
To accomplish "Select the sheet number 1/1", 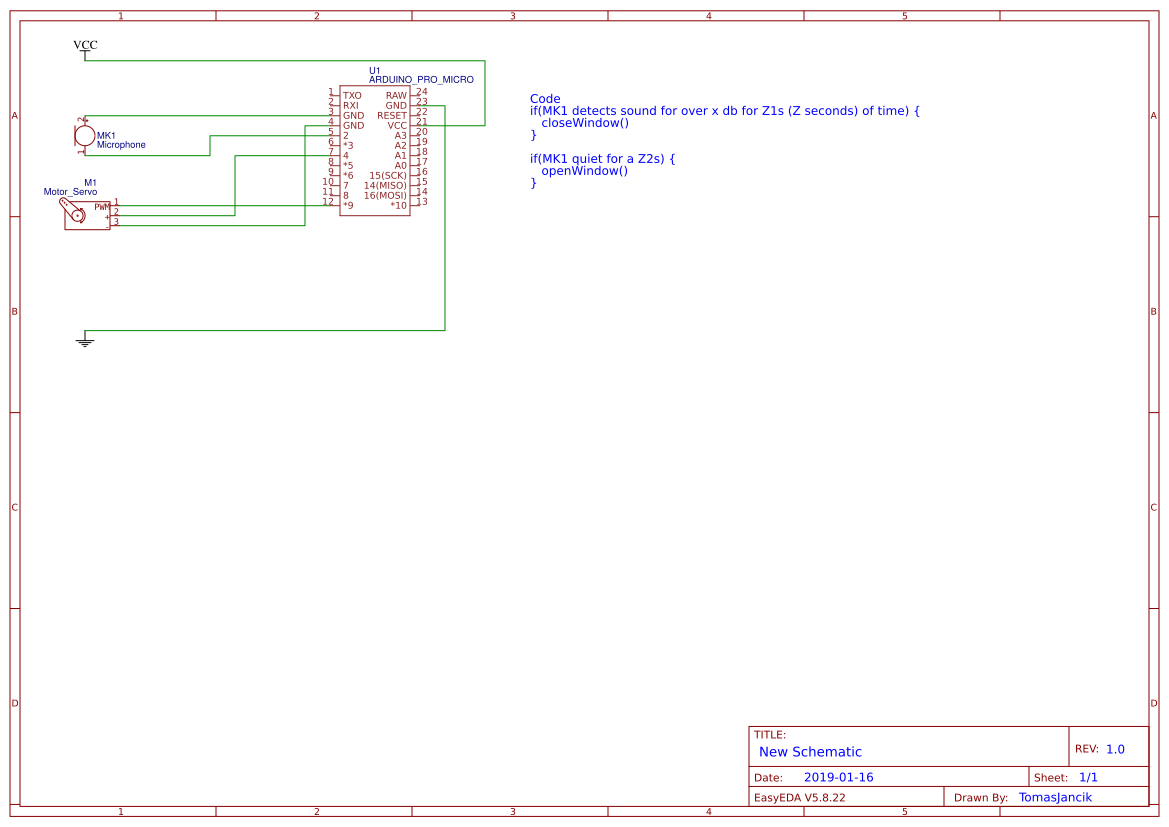I will click(1088, 777).
